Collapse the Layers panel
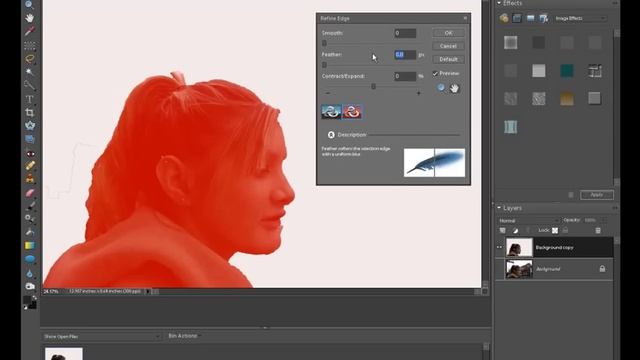Screen dimensions: 640x360 [499, 208]
